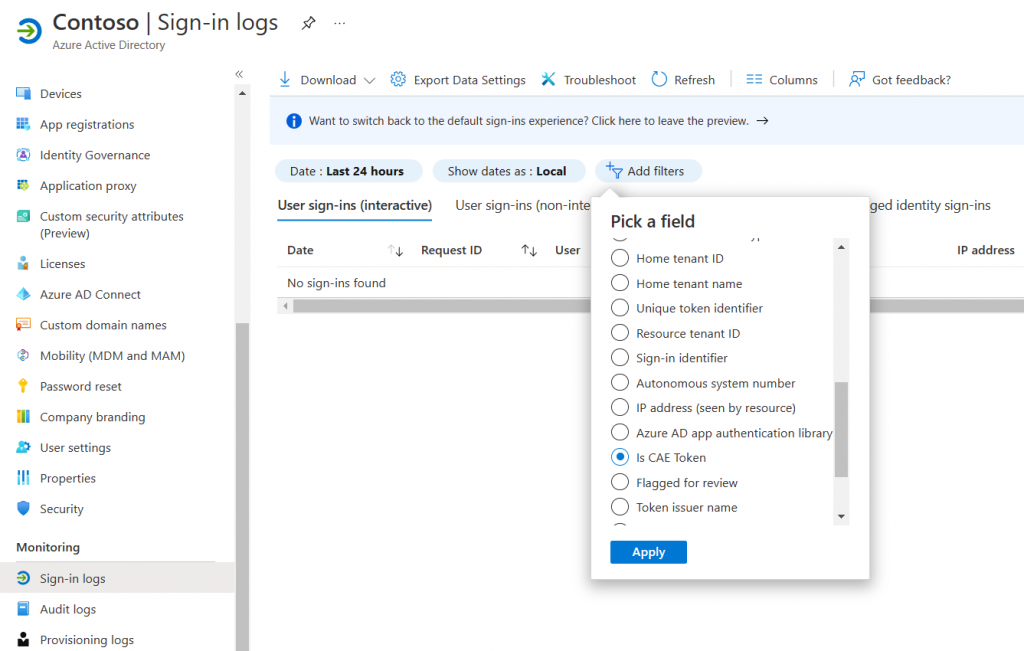This screenshot has width=1024, height=651.
Task: Click the Mobility (MDM and MAM) icon
Action: (23, 355)
